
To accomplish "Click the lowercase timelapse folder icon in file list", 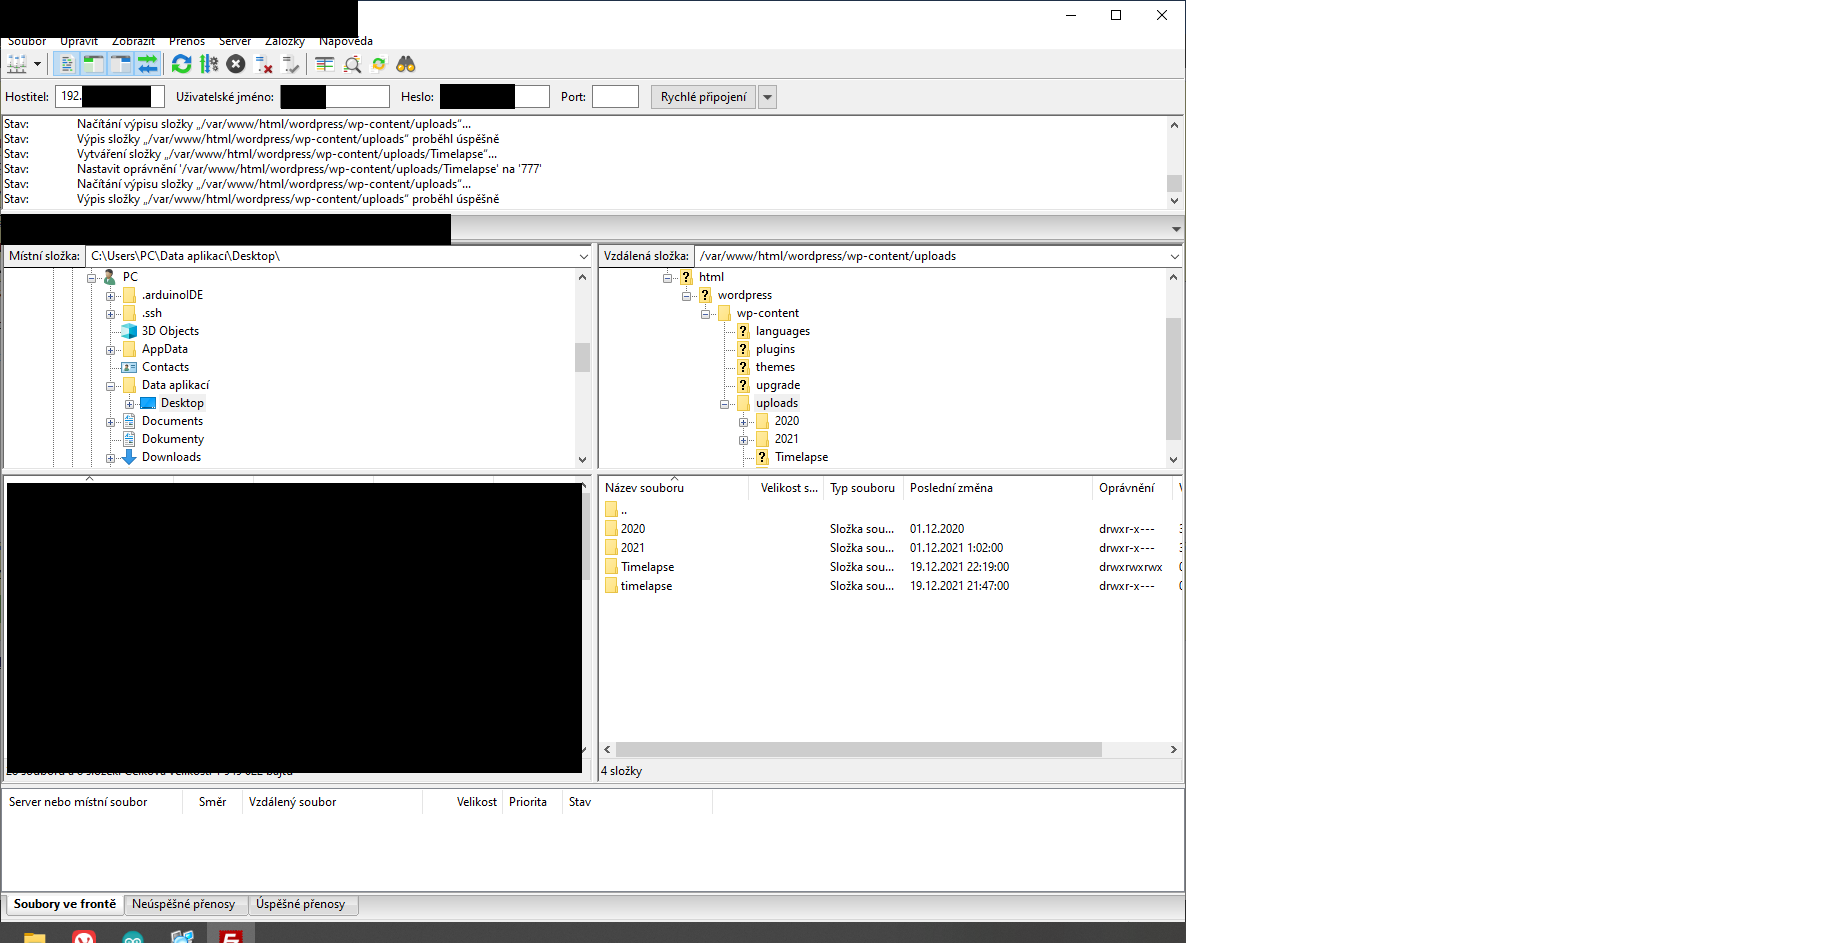I will coord(611,586).
